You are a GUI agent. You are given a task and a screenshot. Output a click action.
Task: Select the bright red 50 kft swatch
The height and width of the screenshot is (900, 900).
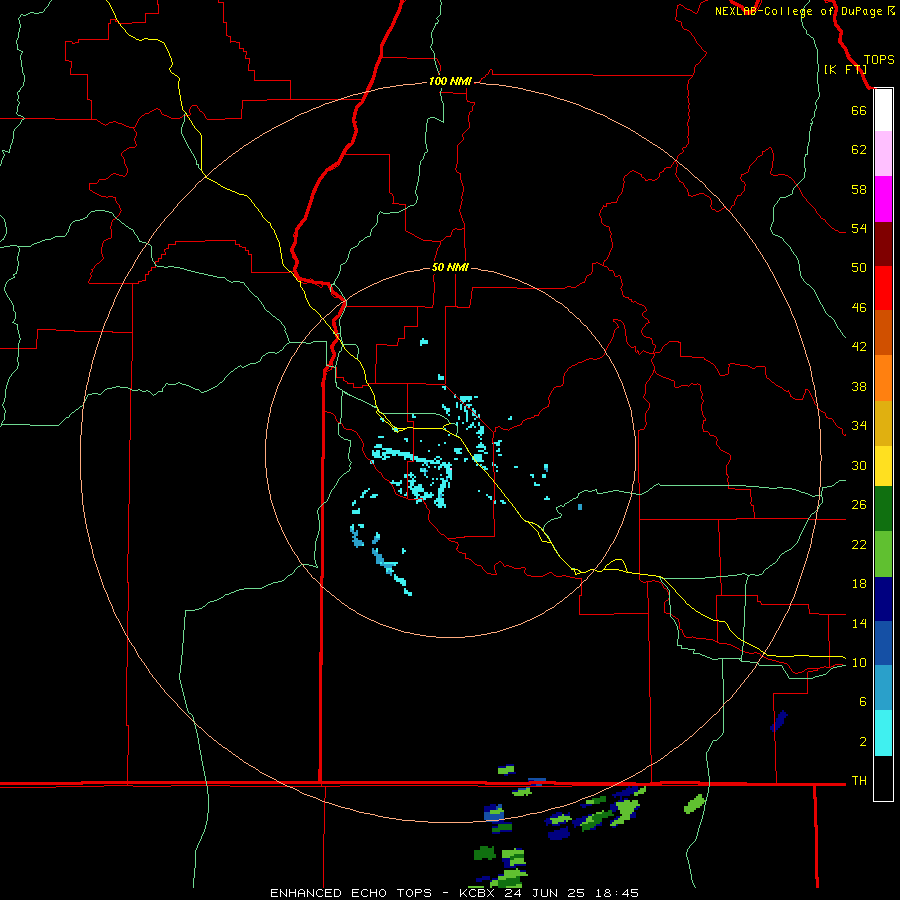[x=883, y=288]
